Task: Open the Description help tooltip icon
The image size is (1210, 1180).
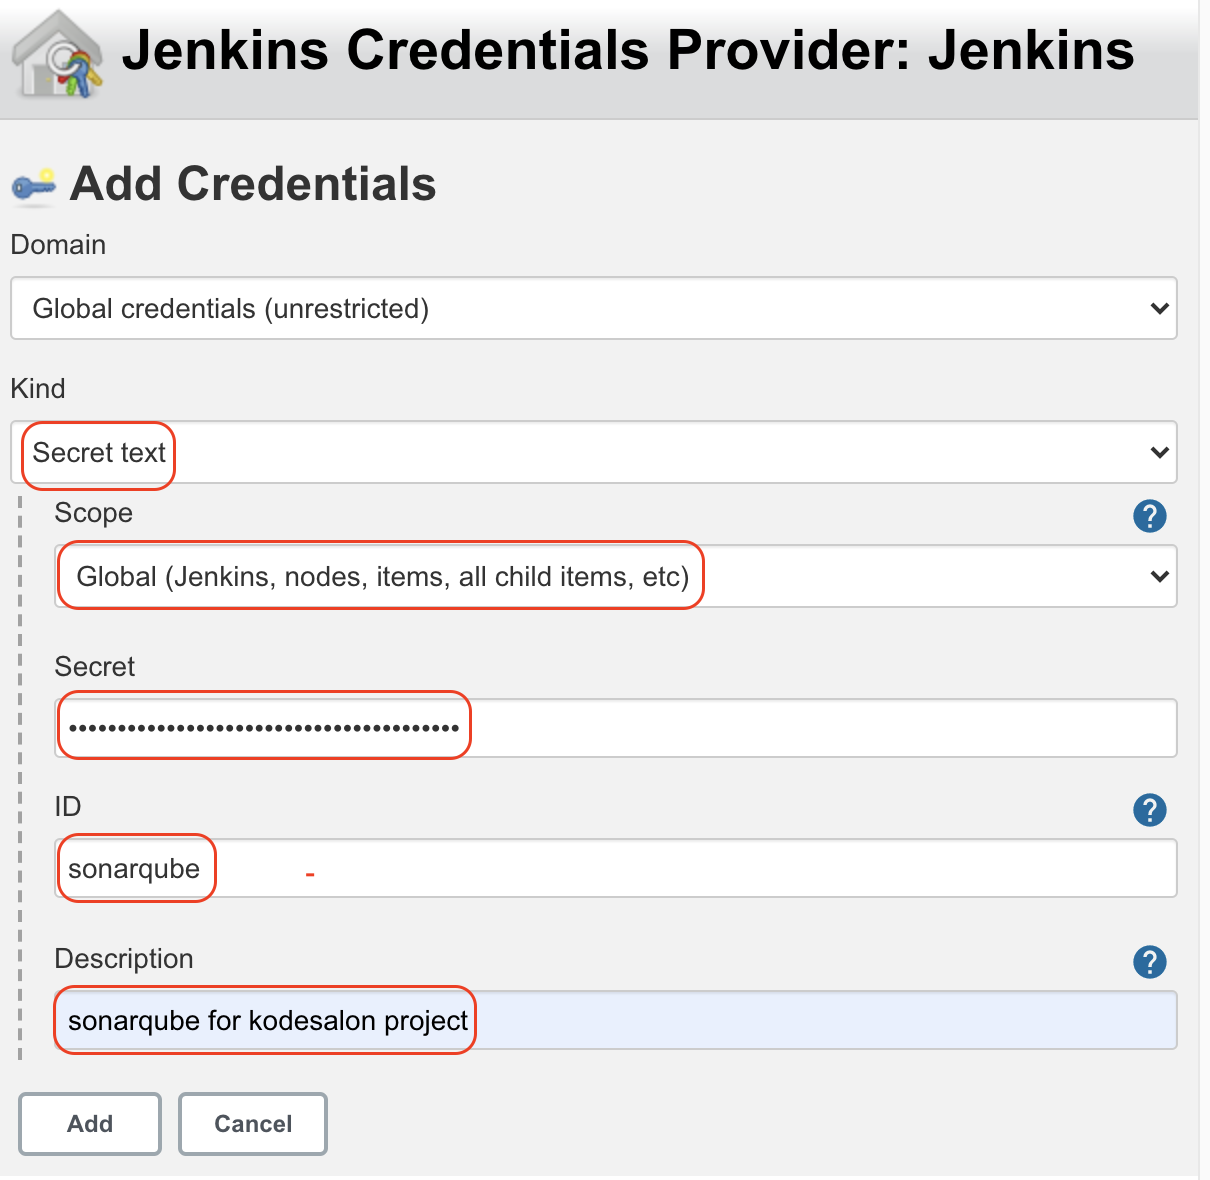Action: coord(1150,962)
